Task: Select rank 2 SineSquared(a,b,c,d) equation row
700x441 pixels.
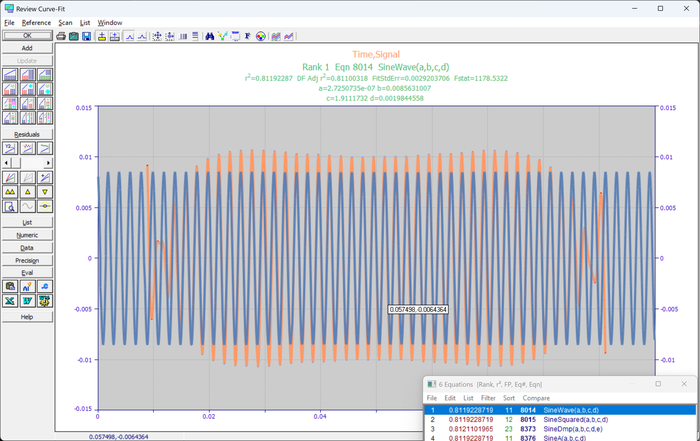Action: (560, 420)
